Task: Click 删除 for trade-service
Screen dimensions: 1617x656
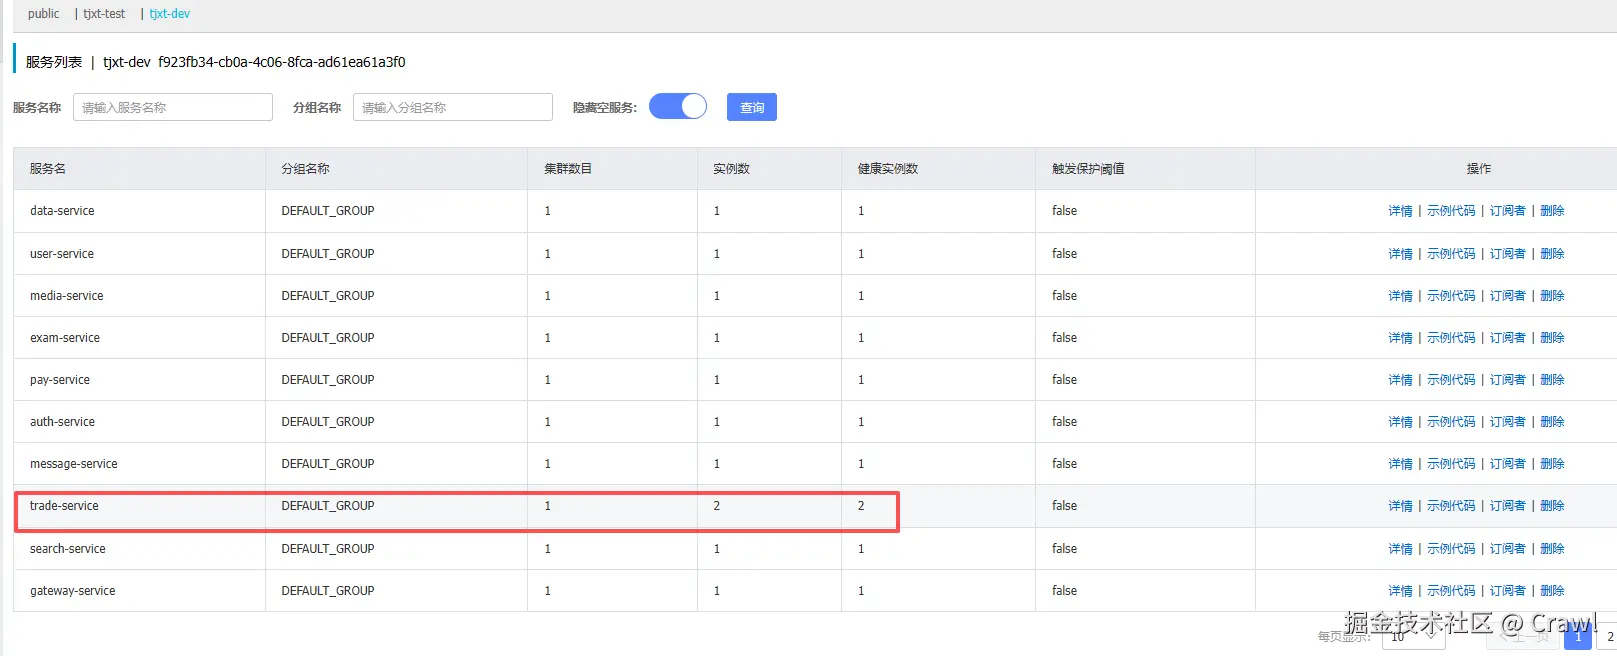Action: (1552, 506)
